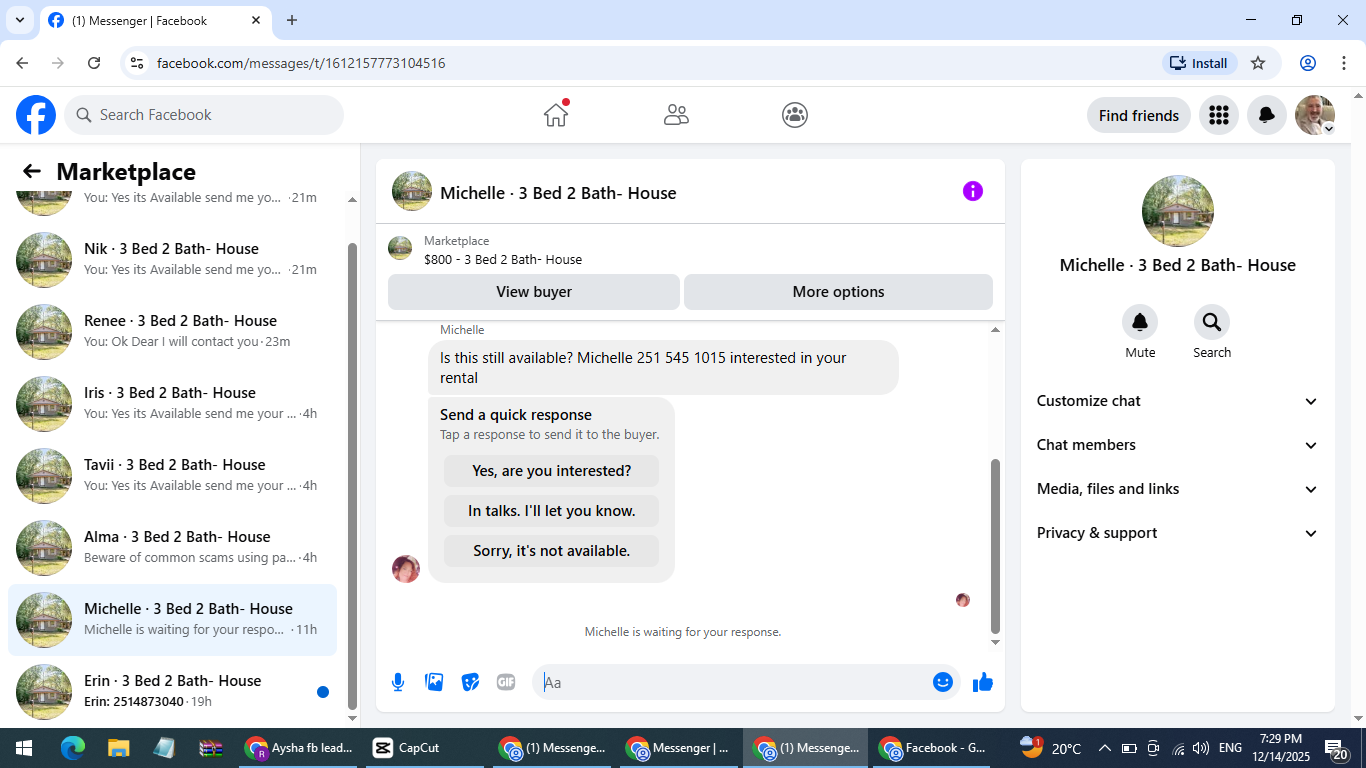Send quick reply 'Yes, are you interested?'
This screenshot has height=768, width=1366.
click(552, 471)
